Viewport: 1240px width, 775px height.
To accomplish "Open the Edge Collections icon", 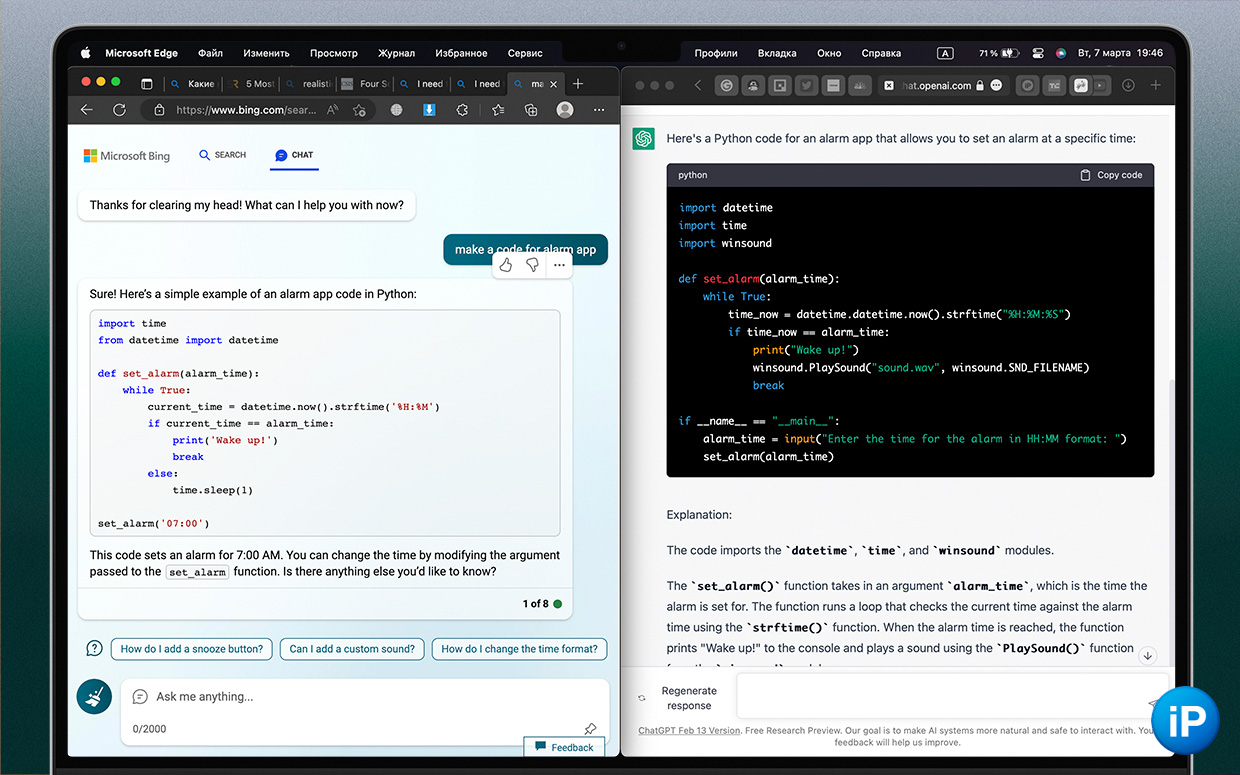I will [531, 110].
